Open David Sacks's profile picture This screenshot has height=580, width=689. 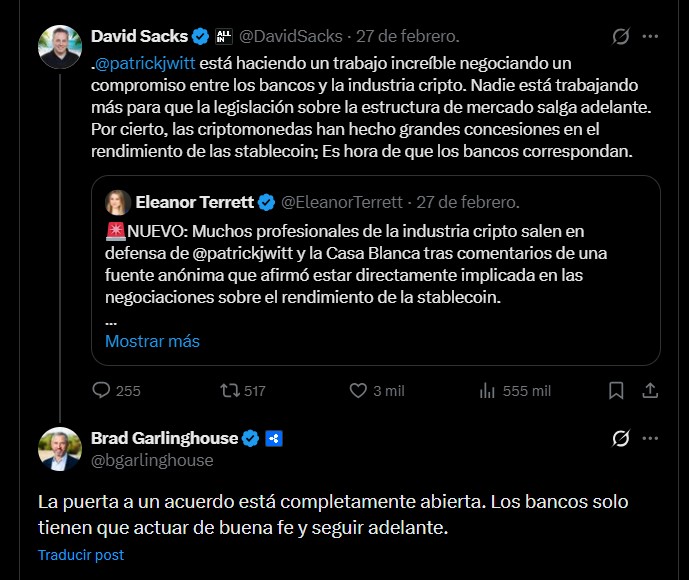(59, 46)
